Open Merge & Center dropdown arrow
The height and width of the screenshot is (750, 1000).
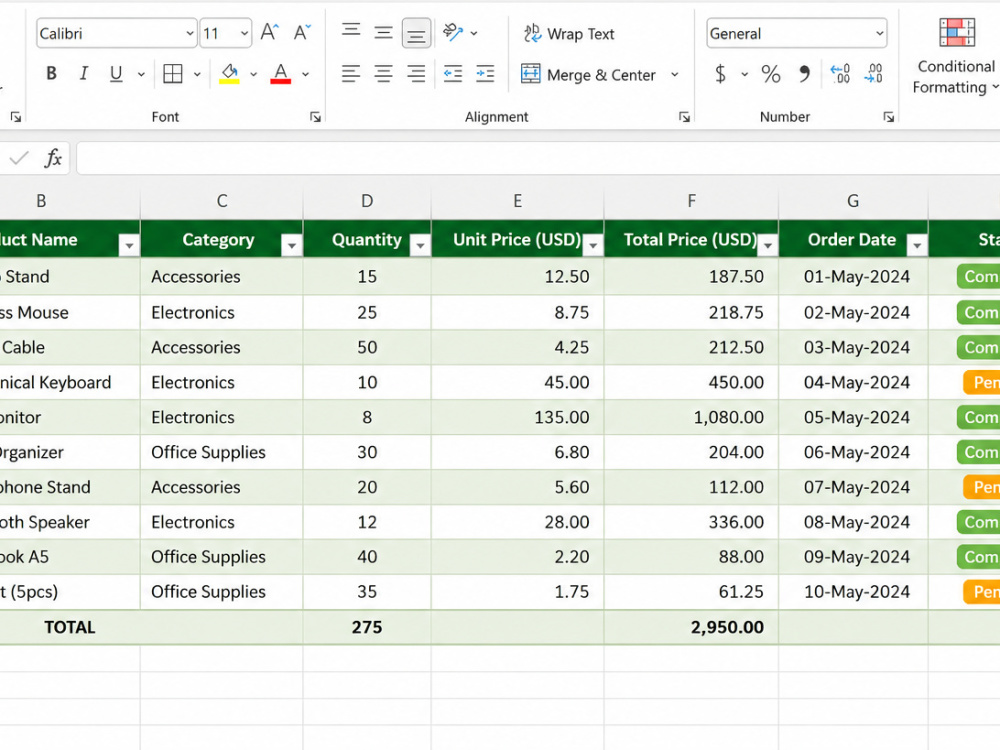pos(675,75)
